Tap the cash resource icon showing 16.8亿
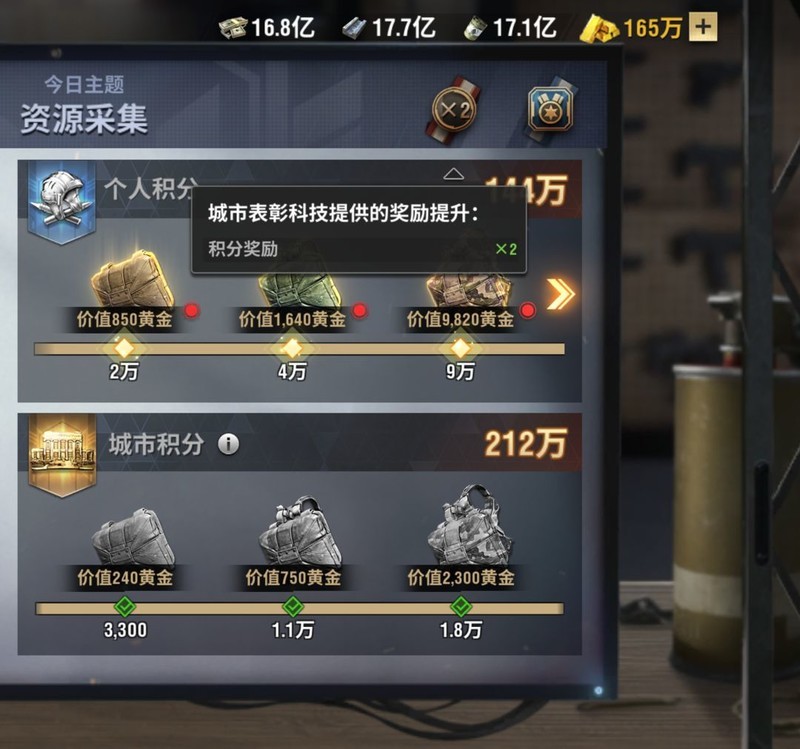This screenshot has width=800, height=749. (233, 28)
